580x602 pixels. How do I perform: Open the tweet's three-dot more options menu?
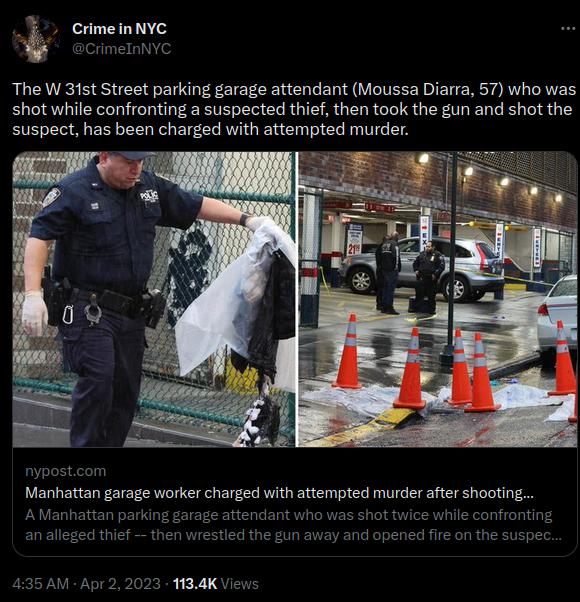[568, 28]
